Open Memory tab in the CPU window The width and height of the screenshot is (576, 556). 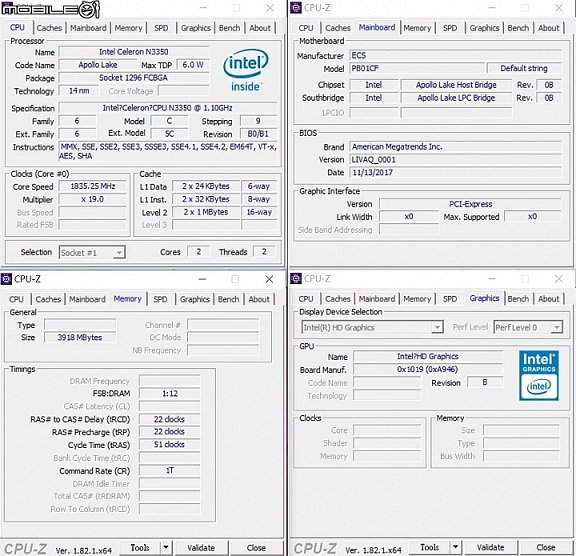(128, 28)
